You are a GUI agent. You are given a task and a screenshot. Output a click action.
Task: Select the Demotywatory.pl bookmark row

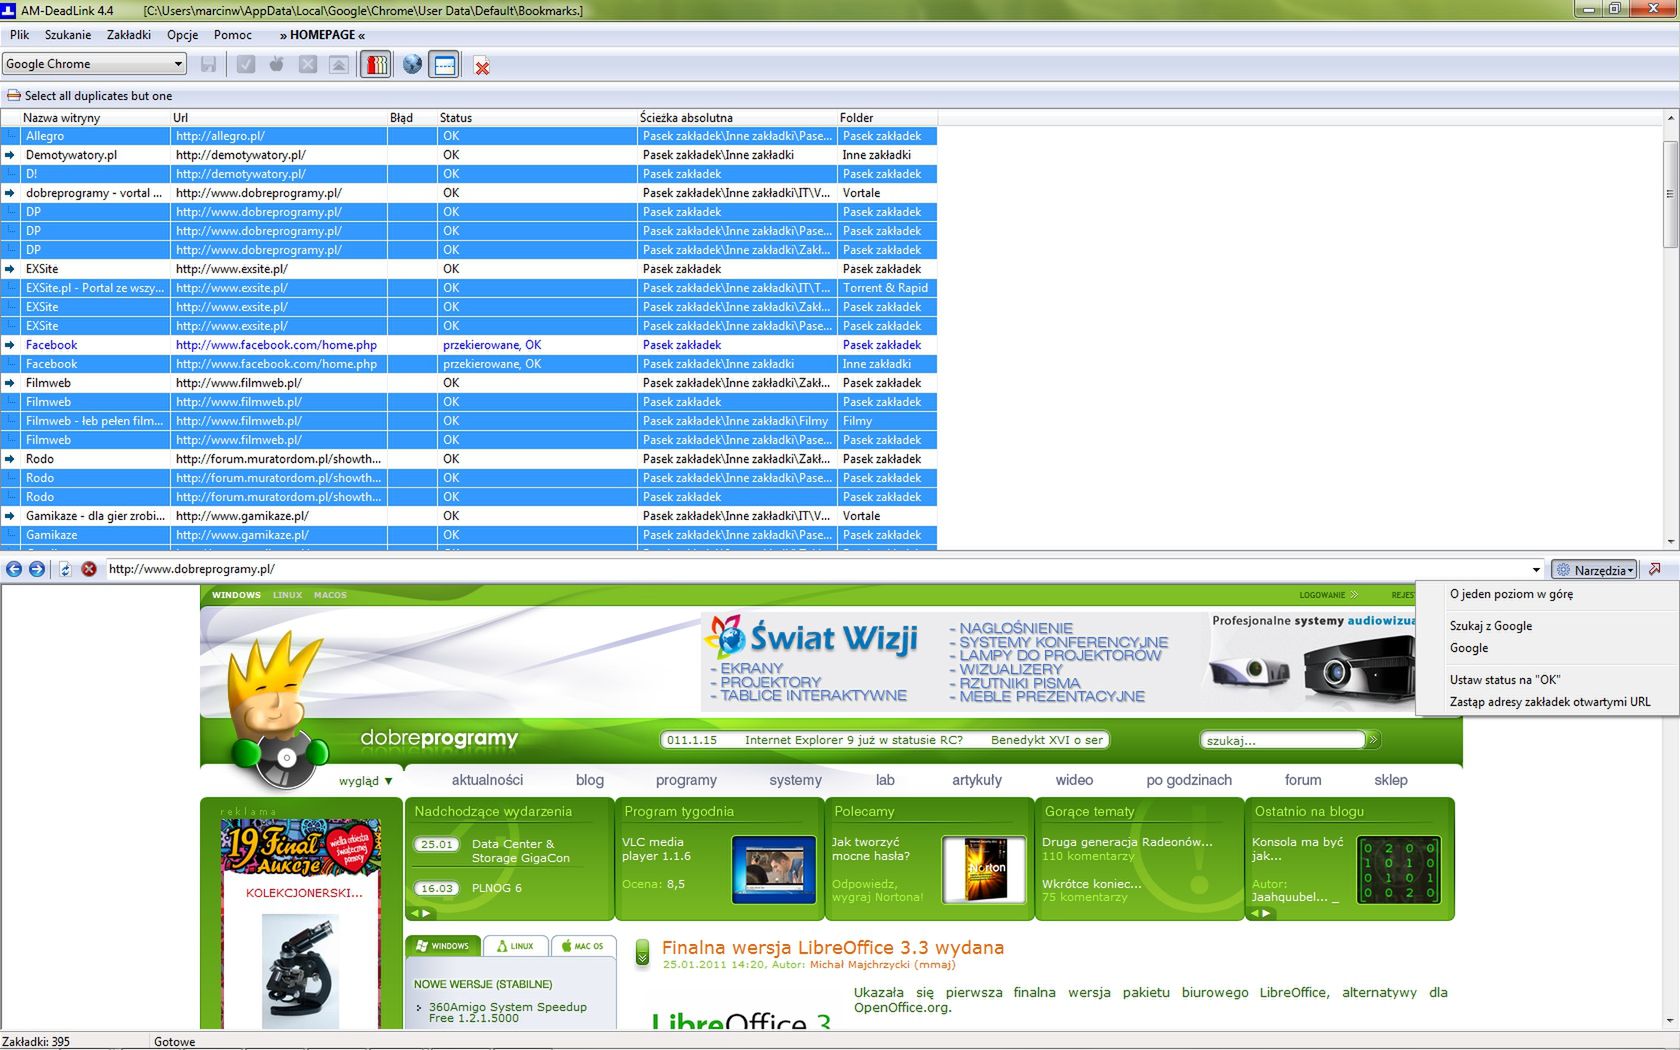coord(469,155)
